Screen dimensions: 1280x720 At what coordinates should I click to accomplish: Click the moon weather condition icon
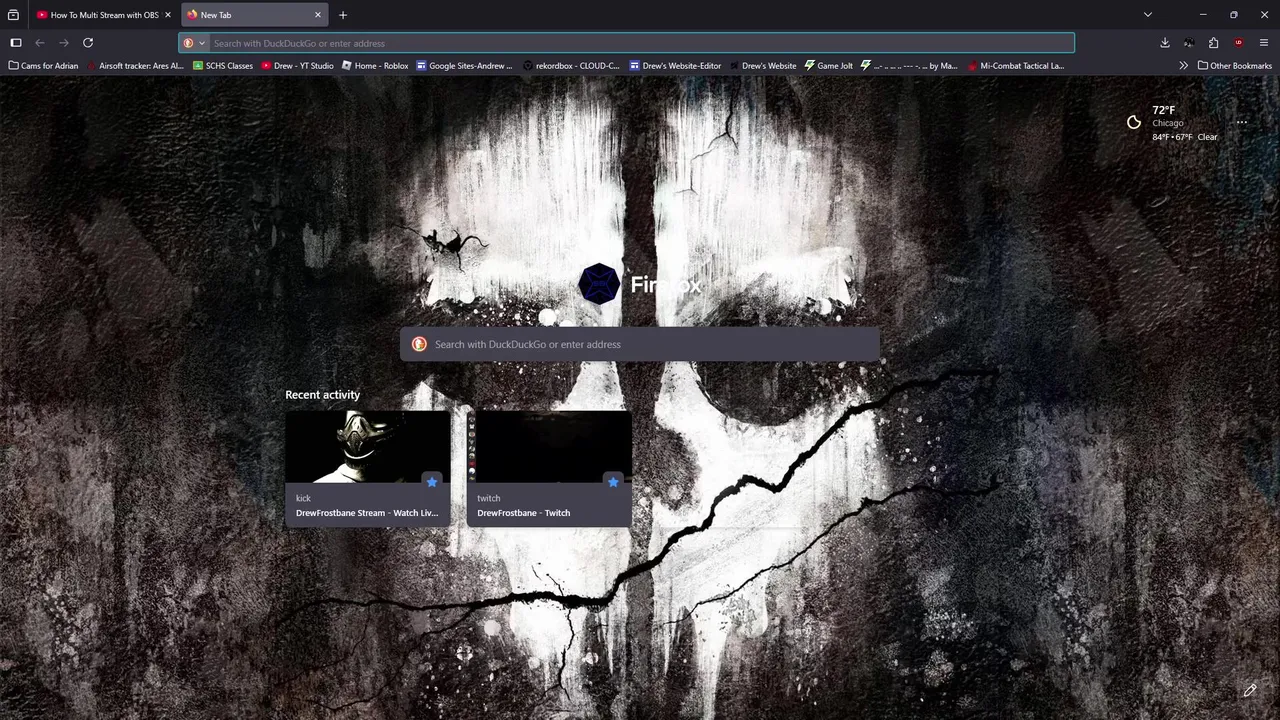(1134, 123)
